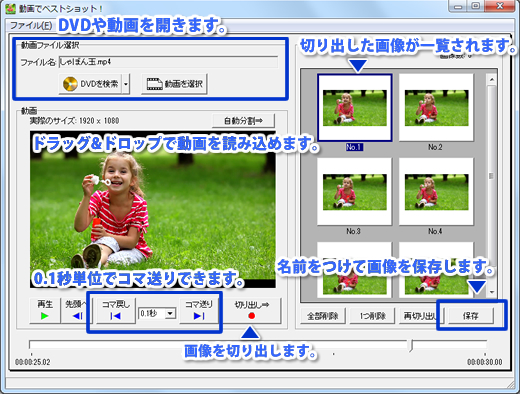Click the app icon in title bar
The width and height of the screenshot is (520, 394).
click(10, 8)
